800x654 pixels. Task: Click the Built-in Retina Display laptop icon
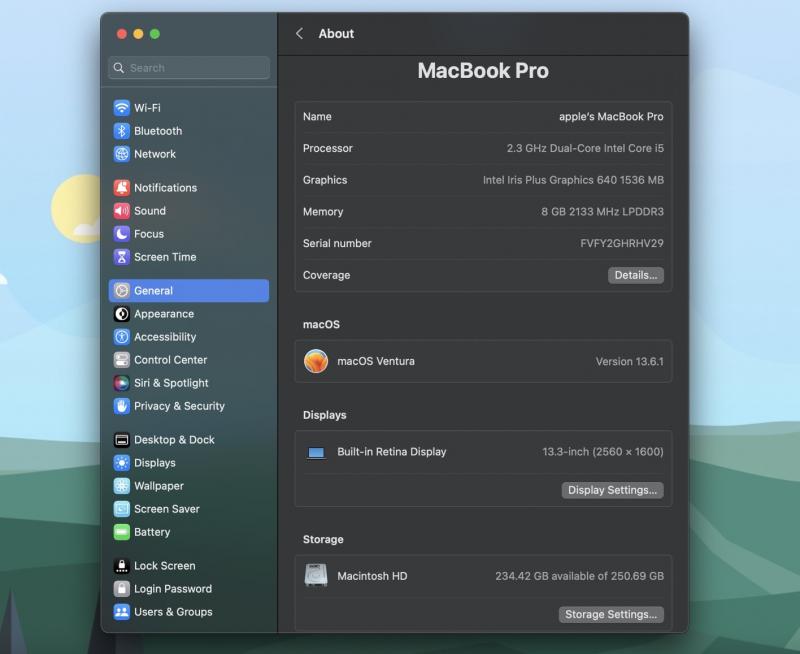[x=316, y=452]
